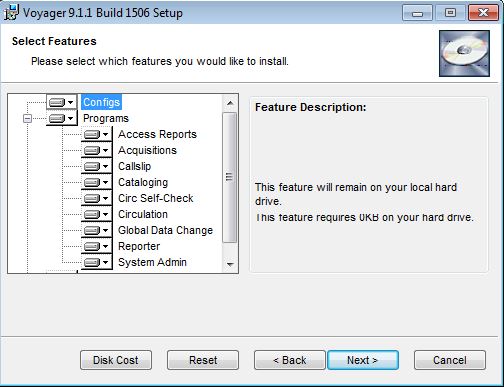Close the Voyager Setup window
This screenshot has width=504, height=387.
click(483, 13)
